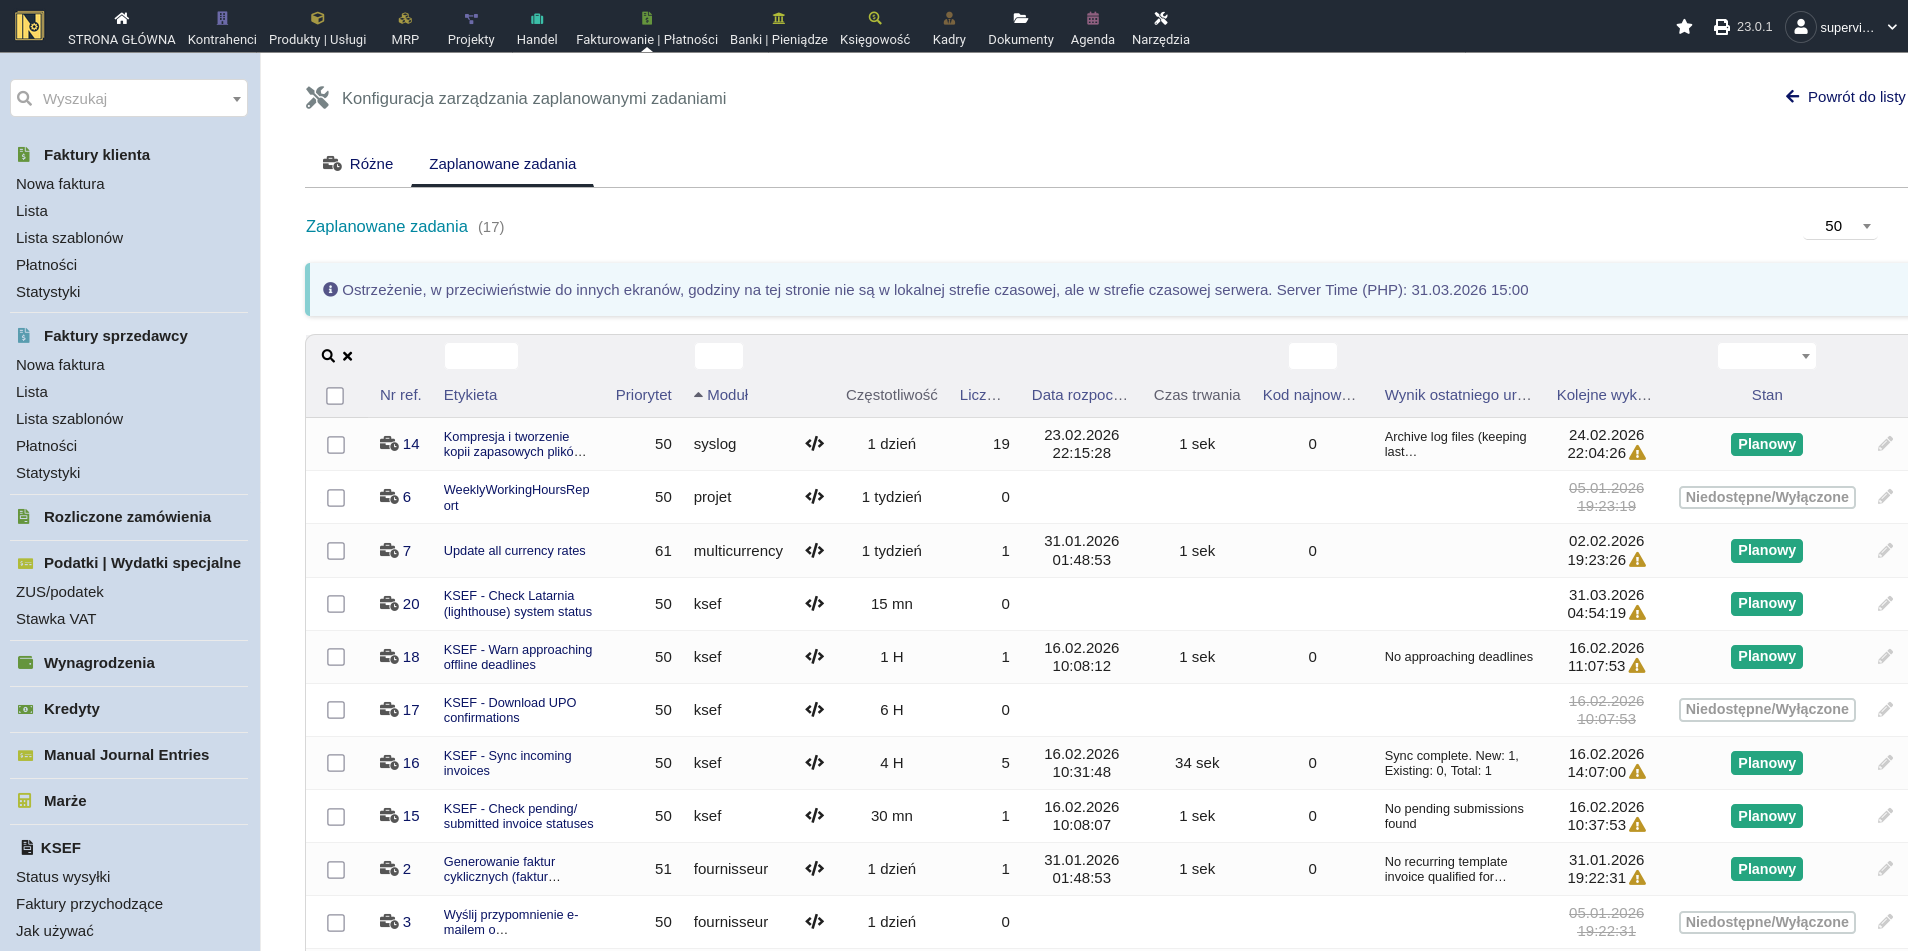Click the printer icon near version number
This screenshot has width=1908, height=951.
[x=1721, y=27]
